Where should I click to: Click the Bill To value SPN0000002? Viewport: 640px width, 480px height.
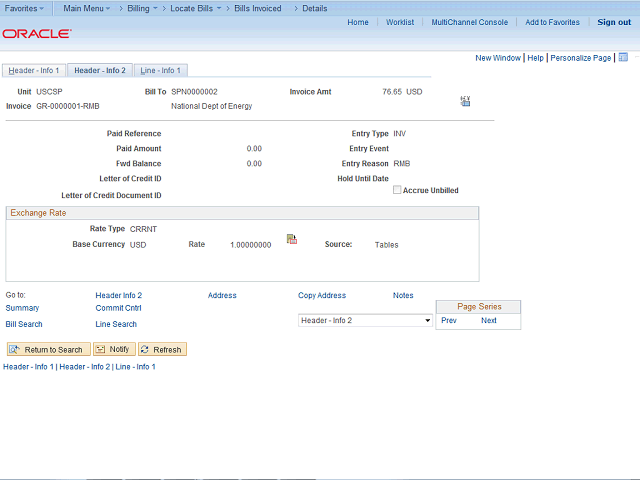click(x=194, y=92)
